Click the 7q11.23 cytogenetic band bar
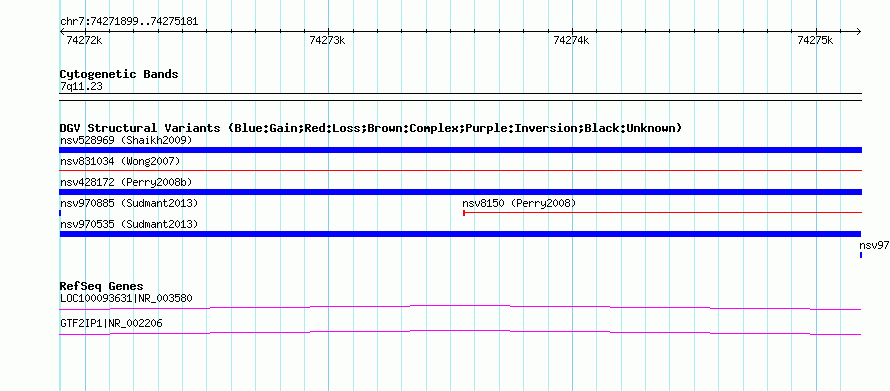 461,96
